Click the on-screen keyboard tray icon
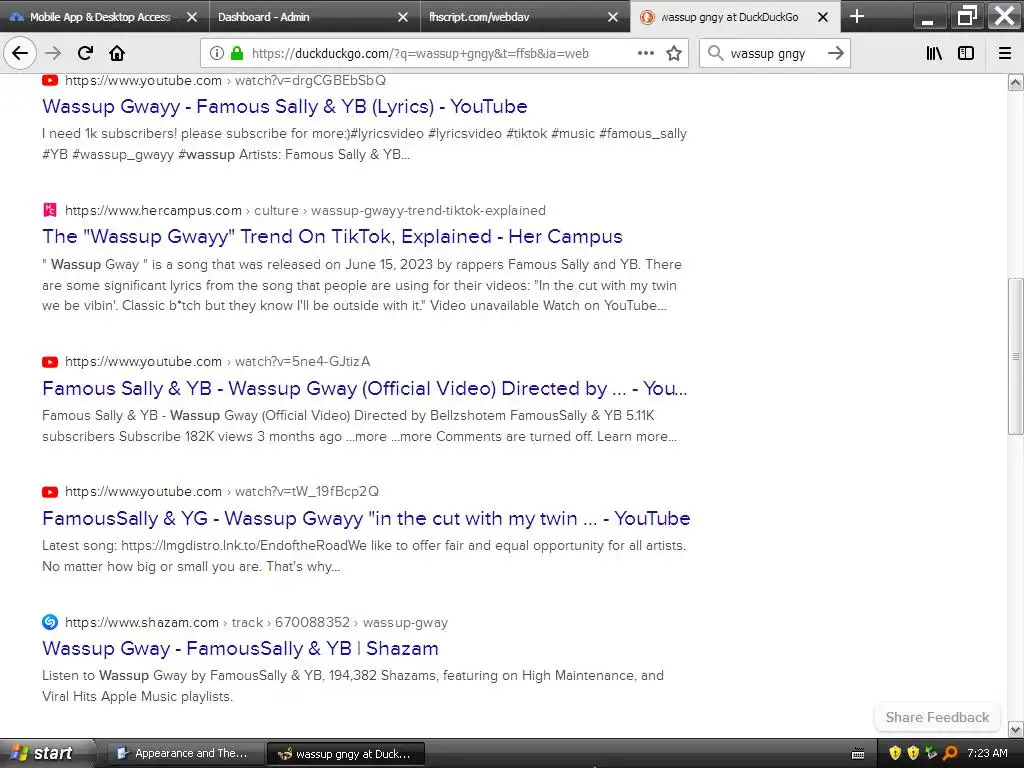 tap(858, 754)
